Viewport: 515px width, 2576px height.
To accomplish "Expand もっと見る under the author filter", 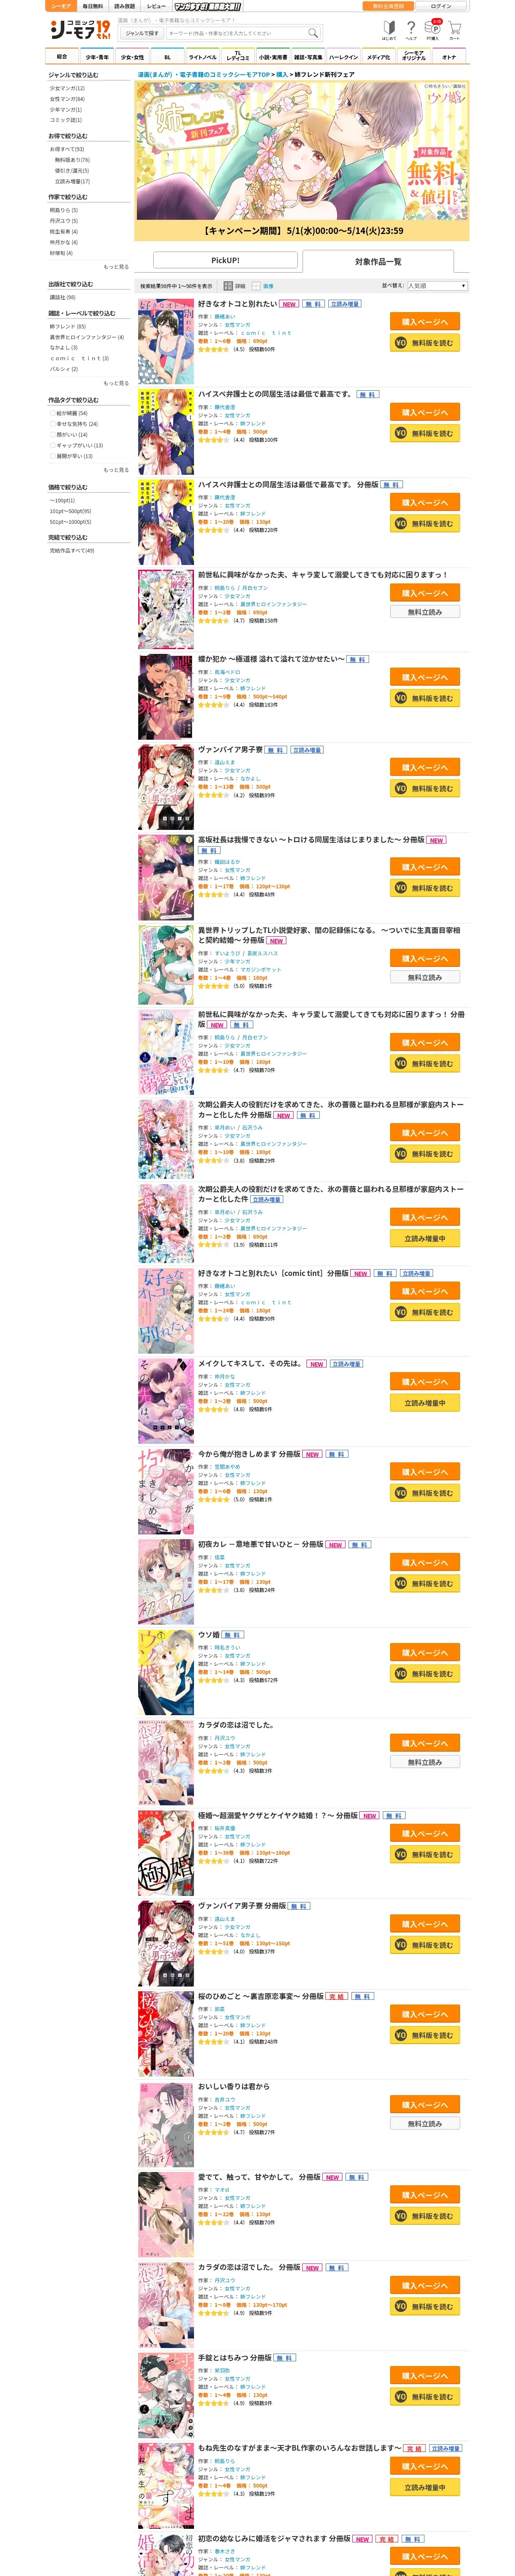I will (x=116, y=267).
